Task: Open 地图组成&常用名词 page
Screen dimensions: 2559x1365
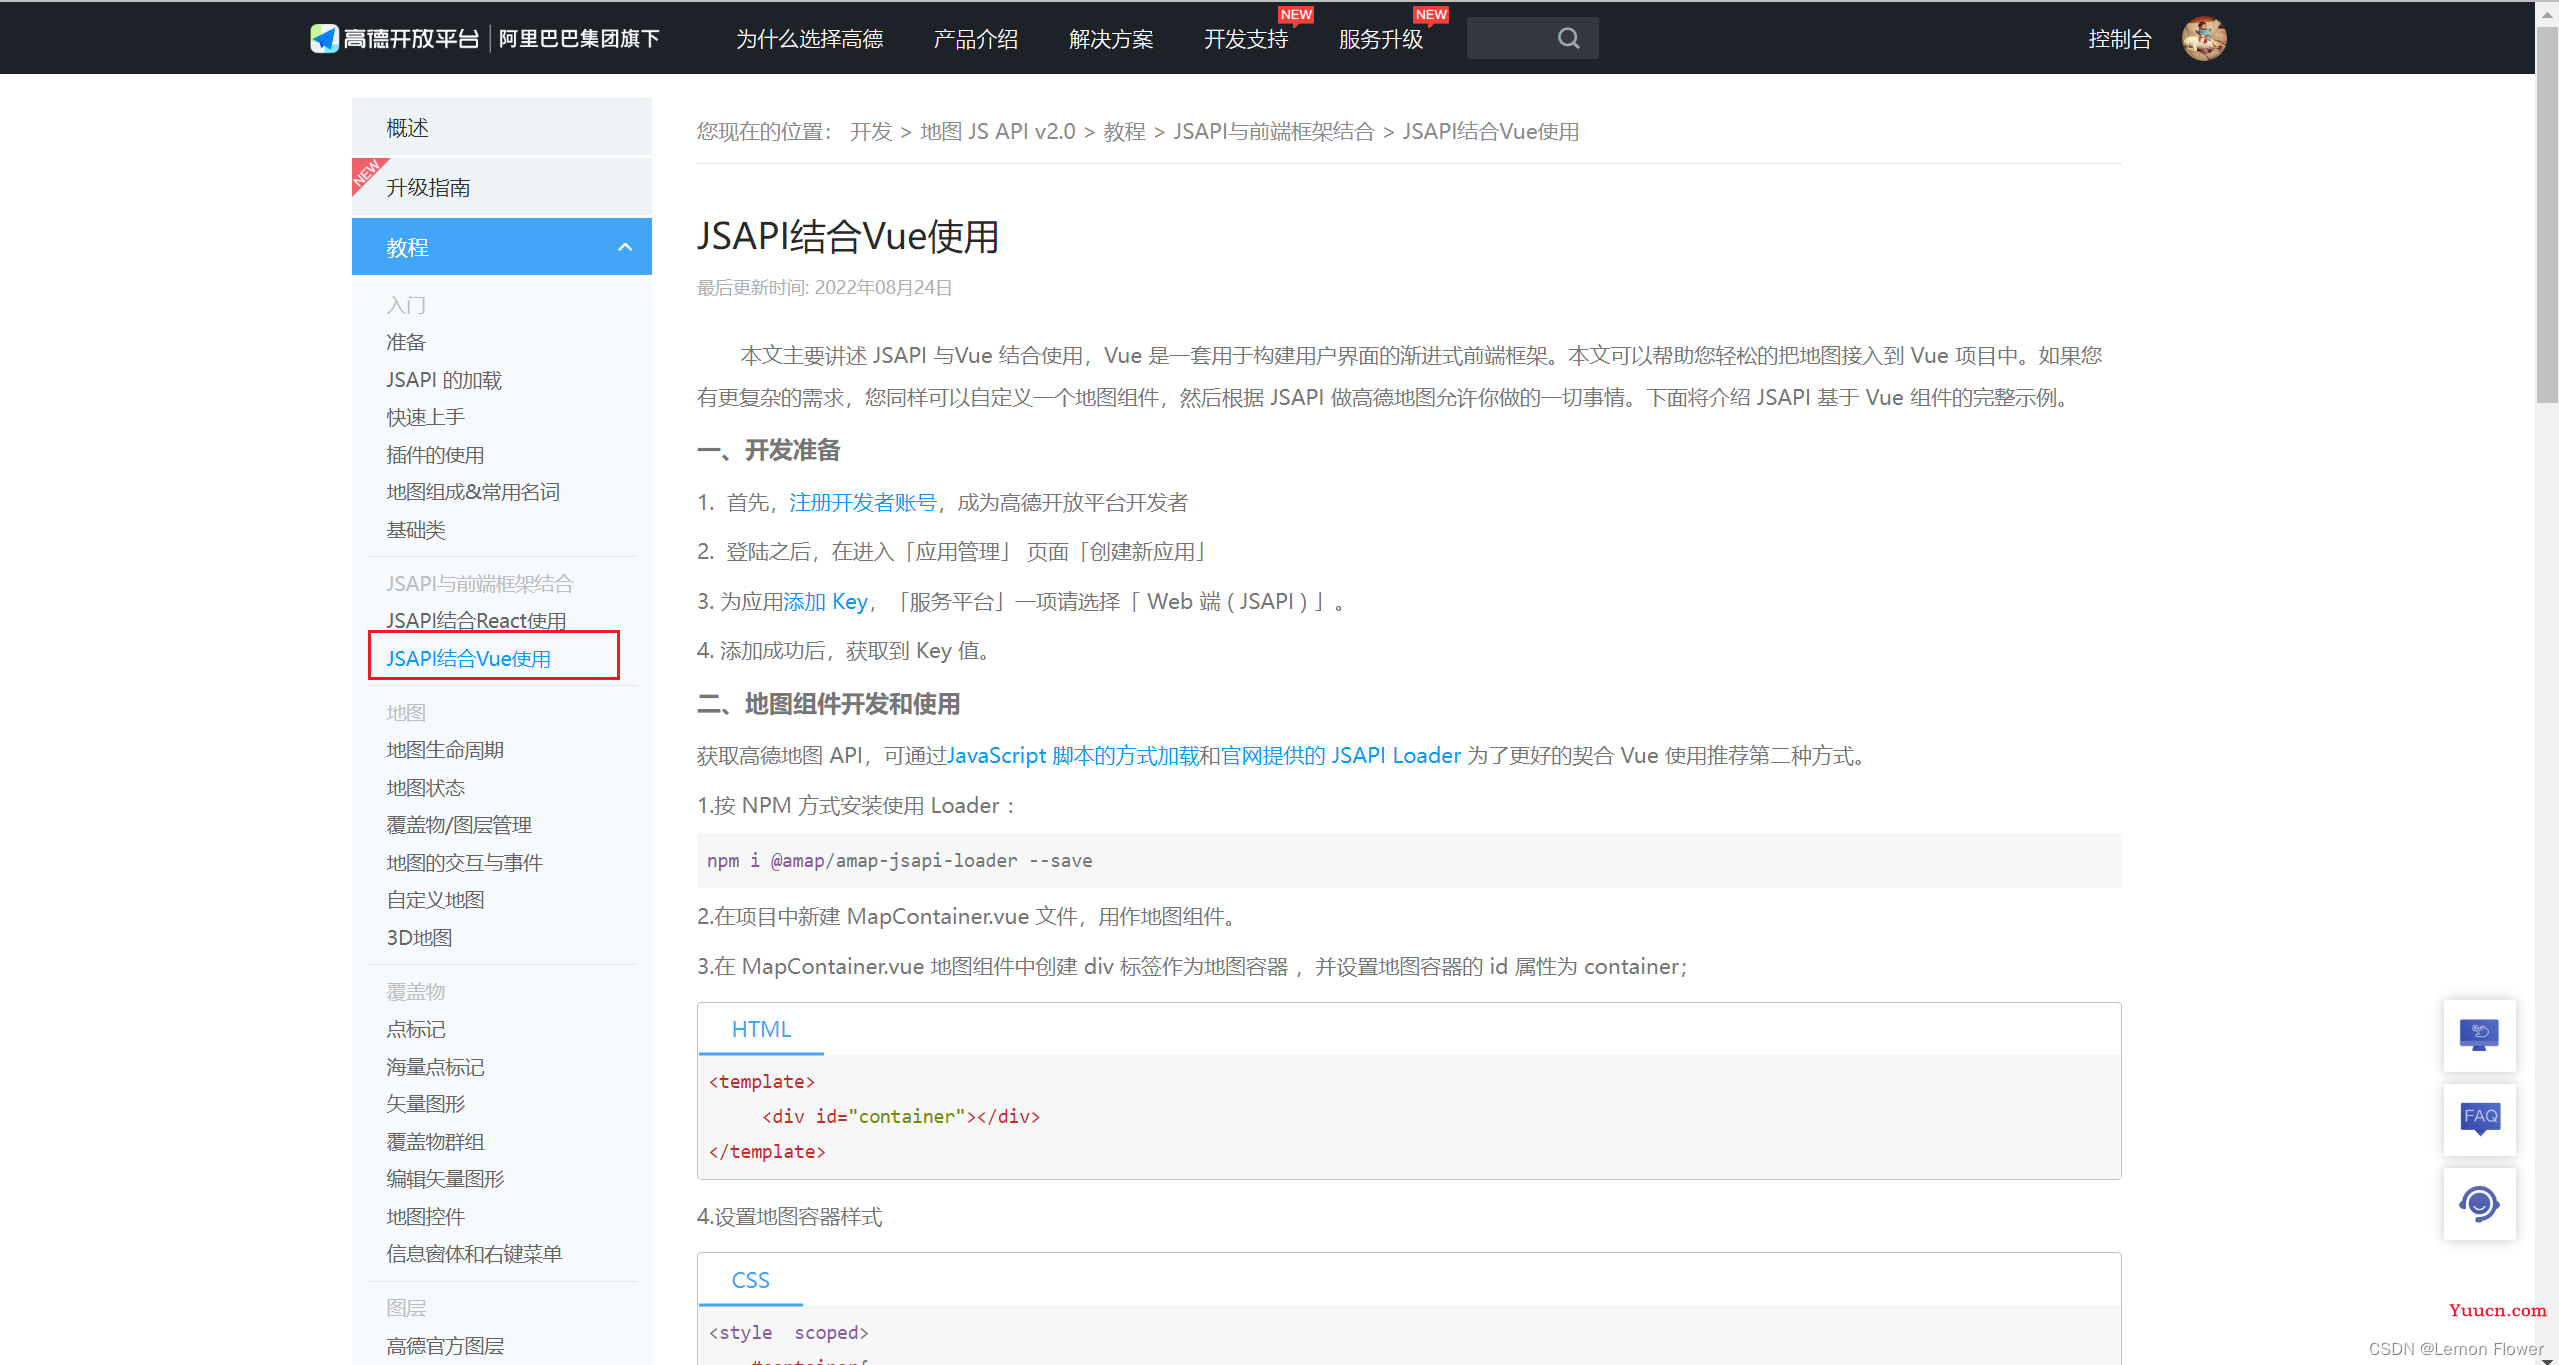Action: (473, 492)
